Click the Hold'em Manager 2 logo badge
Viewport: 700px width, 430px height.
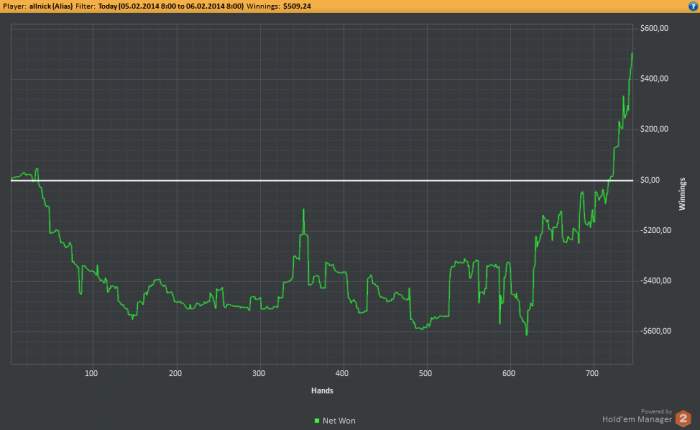tap(683, 418)
